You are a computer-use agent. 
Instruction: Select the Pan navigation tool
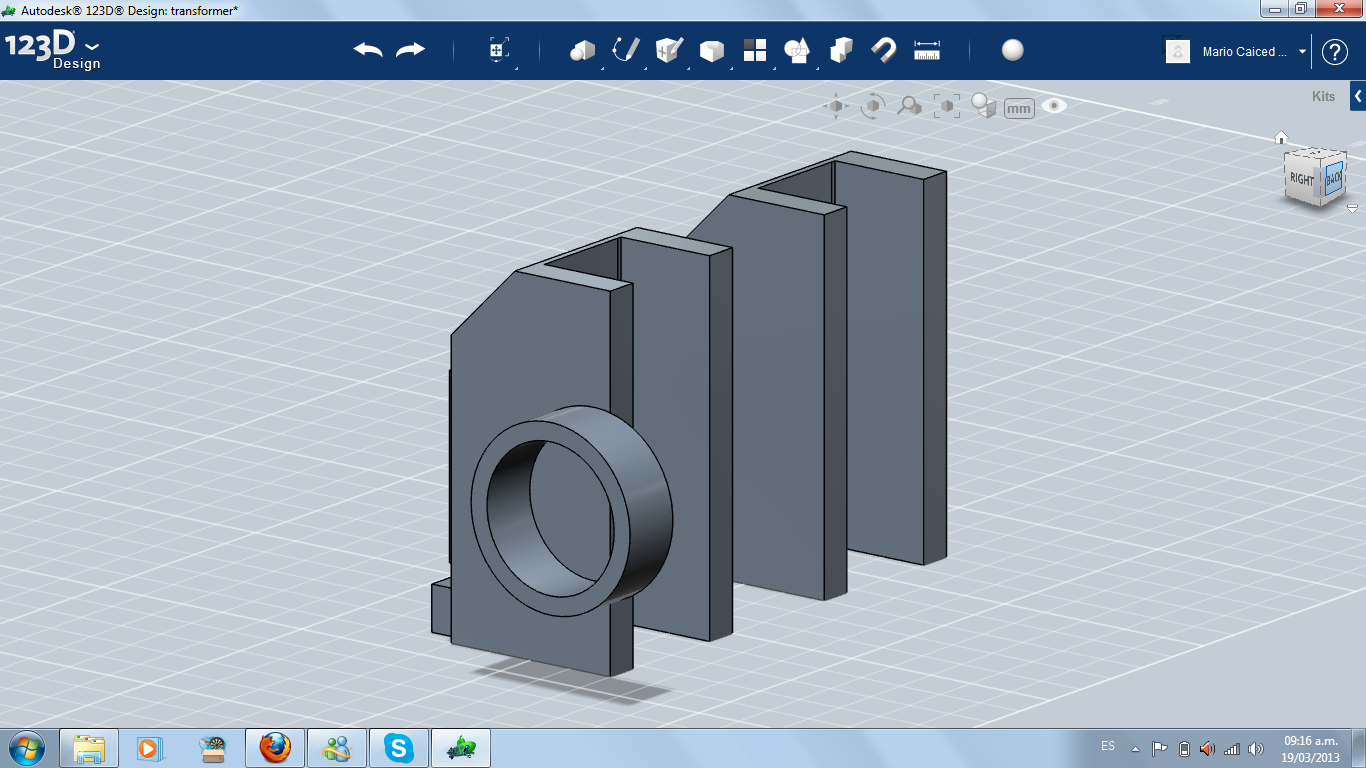tap(836, 106)
